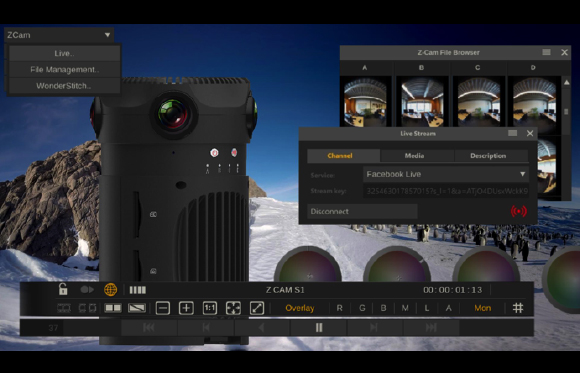Step back to previous frame
The width and height of the screenshot is (580, 373).
pyautogui.click(x=206, y=327)
